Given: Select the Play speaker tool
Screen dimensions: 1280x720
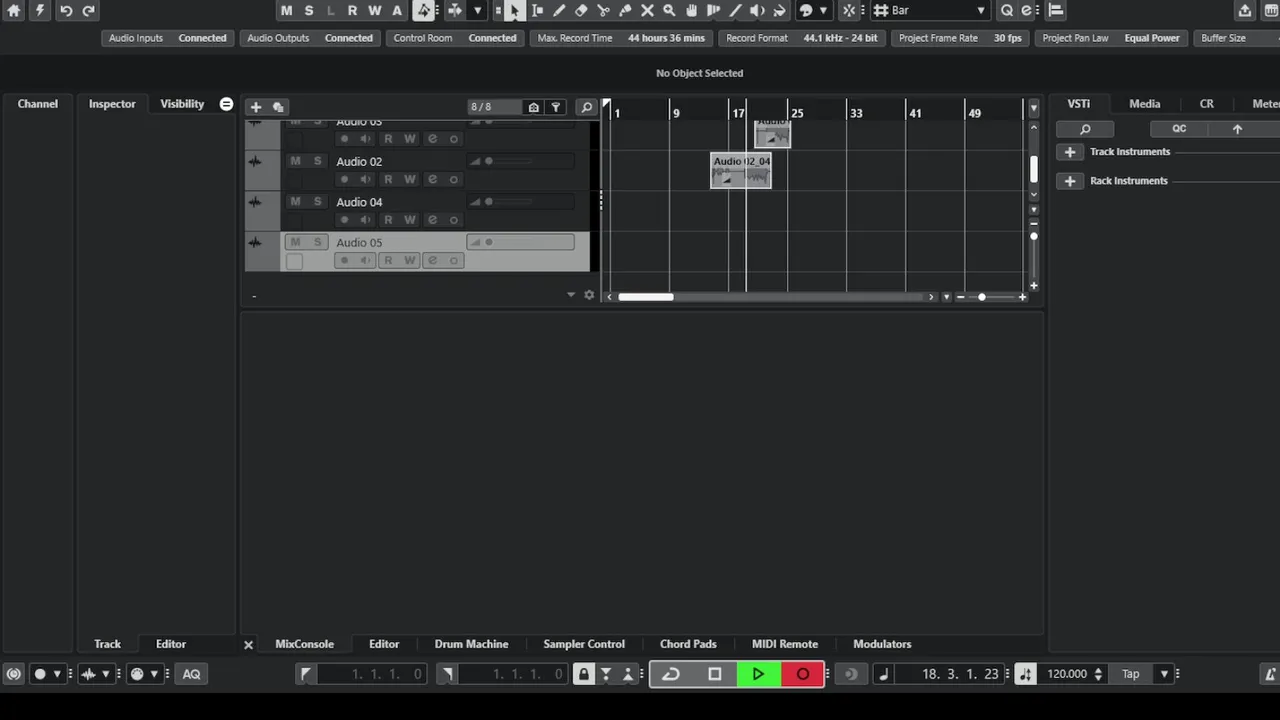Looking at the screenshot, I should coord(757,10).
